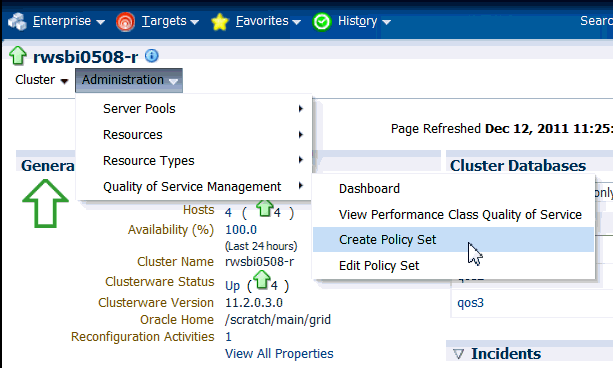Viewport: 613px width, 368px height.
Task: Click the green up arrow in Clusterware Status
Action: coord(262,280)
